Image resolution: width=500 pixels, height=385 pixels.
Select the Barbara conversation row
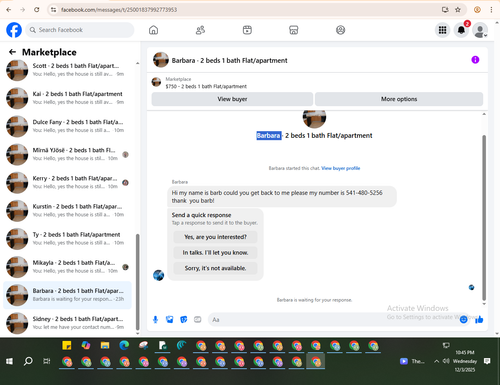pyautogui.click(x=67, y=295)
